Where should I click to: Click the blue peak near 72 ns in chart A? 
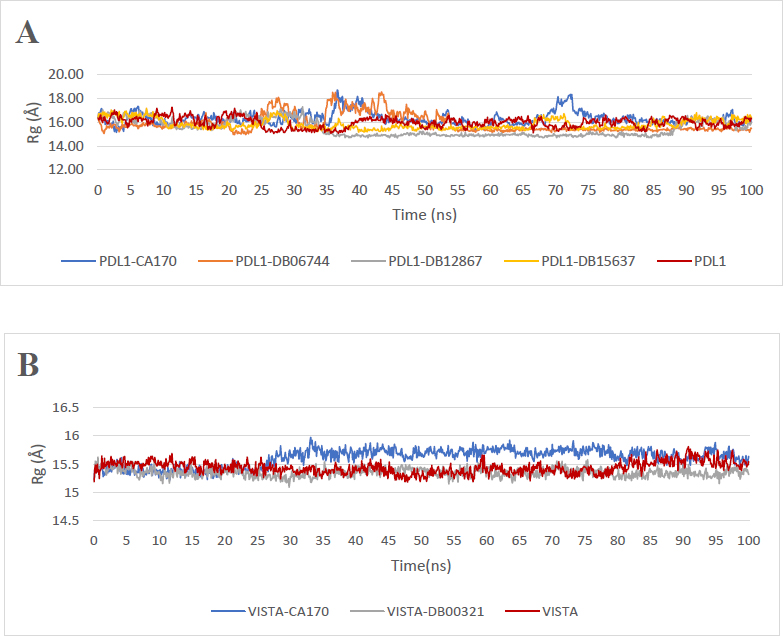[569, 97]
